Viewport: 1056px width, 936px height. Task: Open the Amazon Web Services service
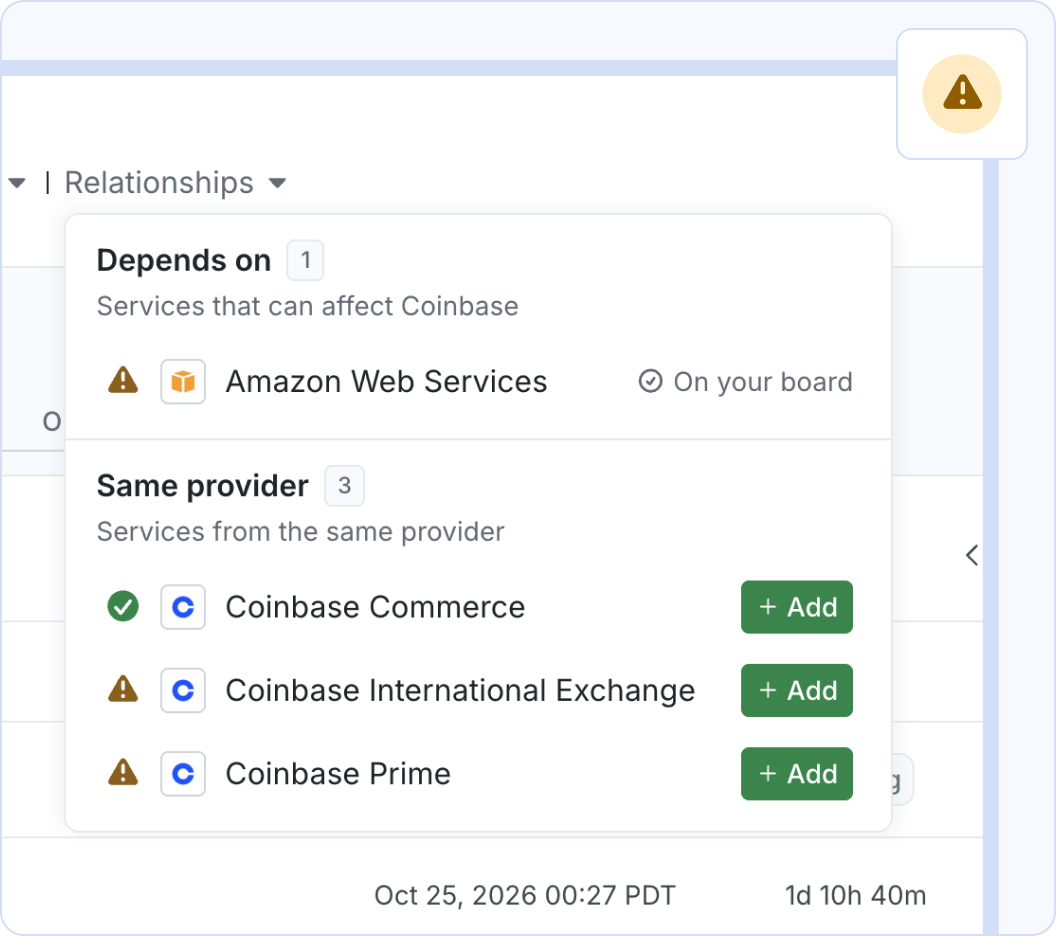[387, 382]
